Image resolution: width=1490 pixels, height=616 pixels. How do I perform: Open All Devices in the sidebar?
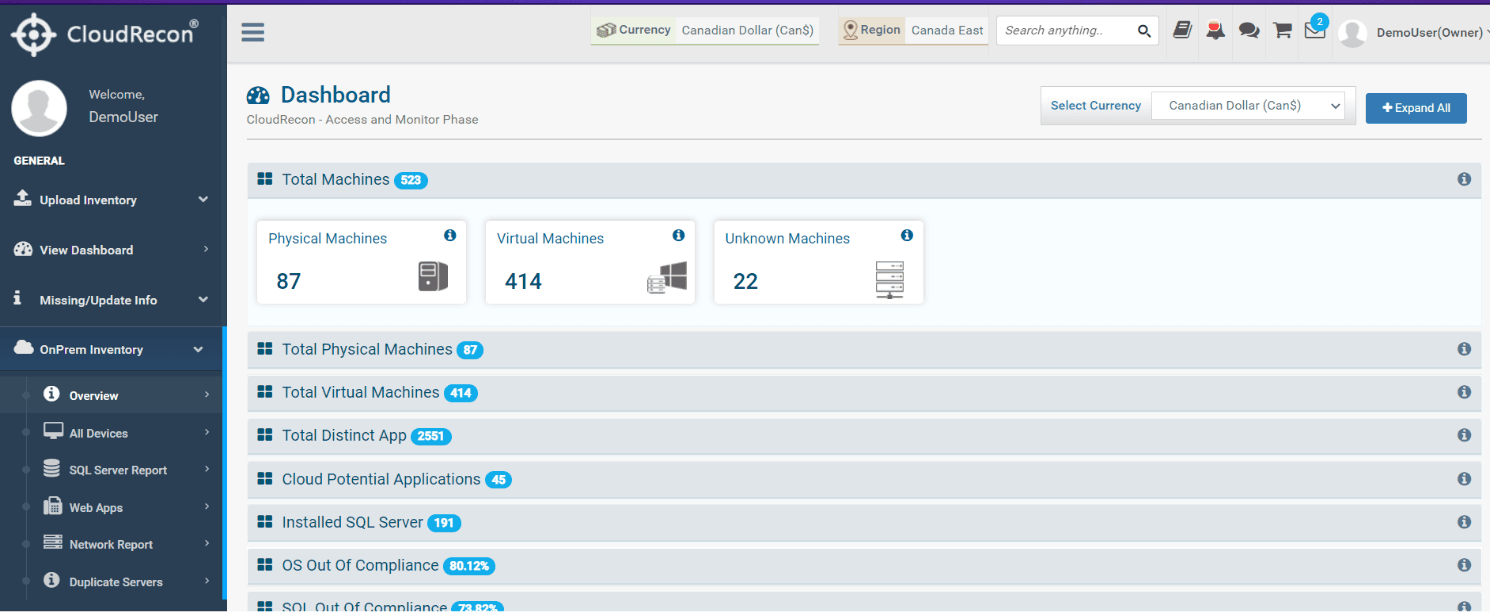[112, 433]
